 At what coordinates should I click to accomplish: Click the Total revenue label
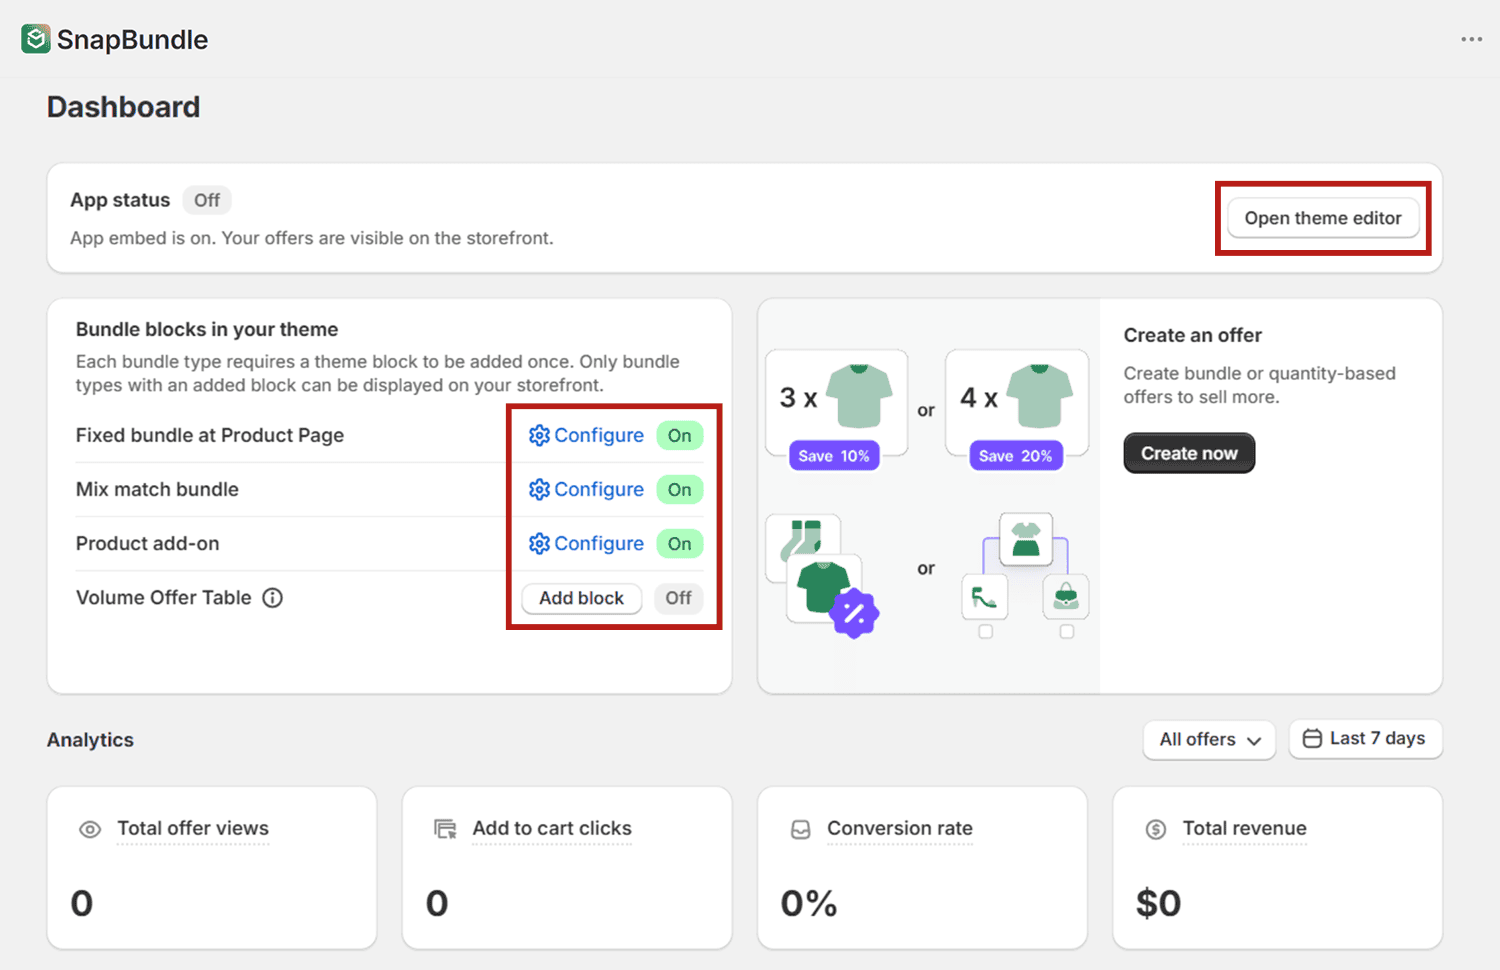click(x=1245, y=828)
